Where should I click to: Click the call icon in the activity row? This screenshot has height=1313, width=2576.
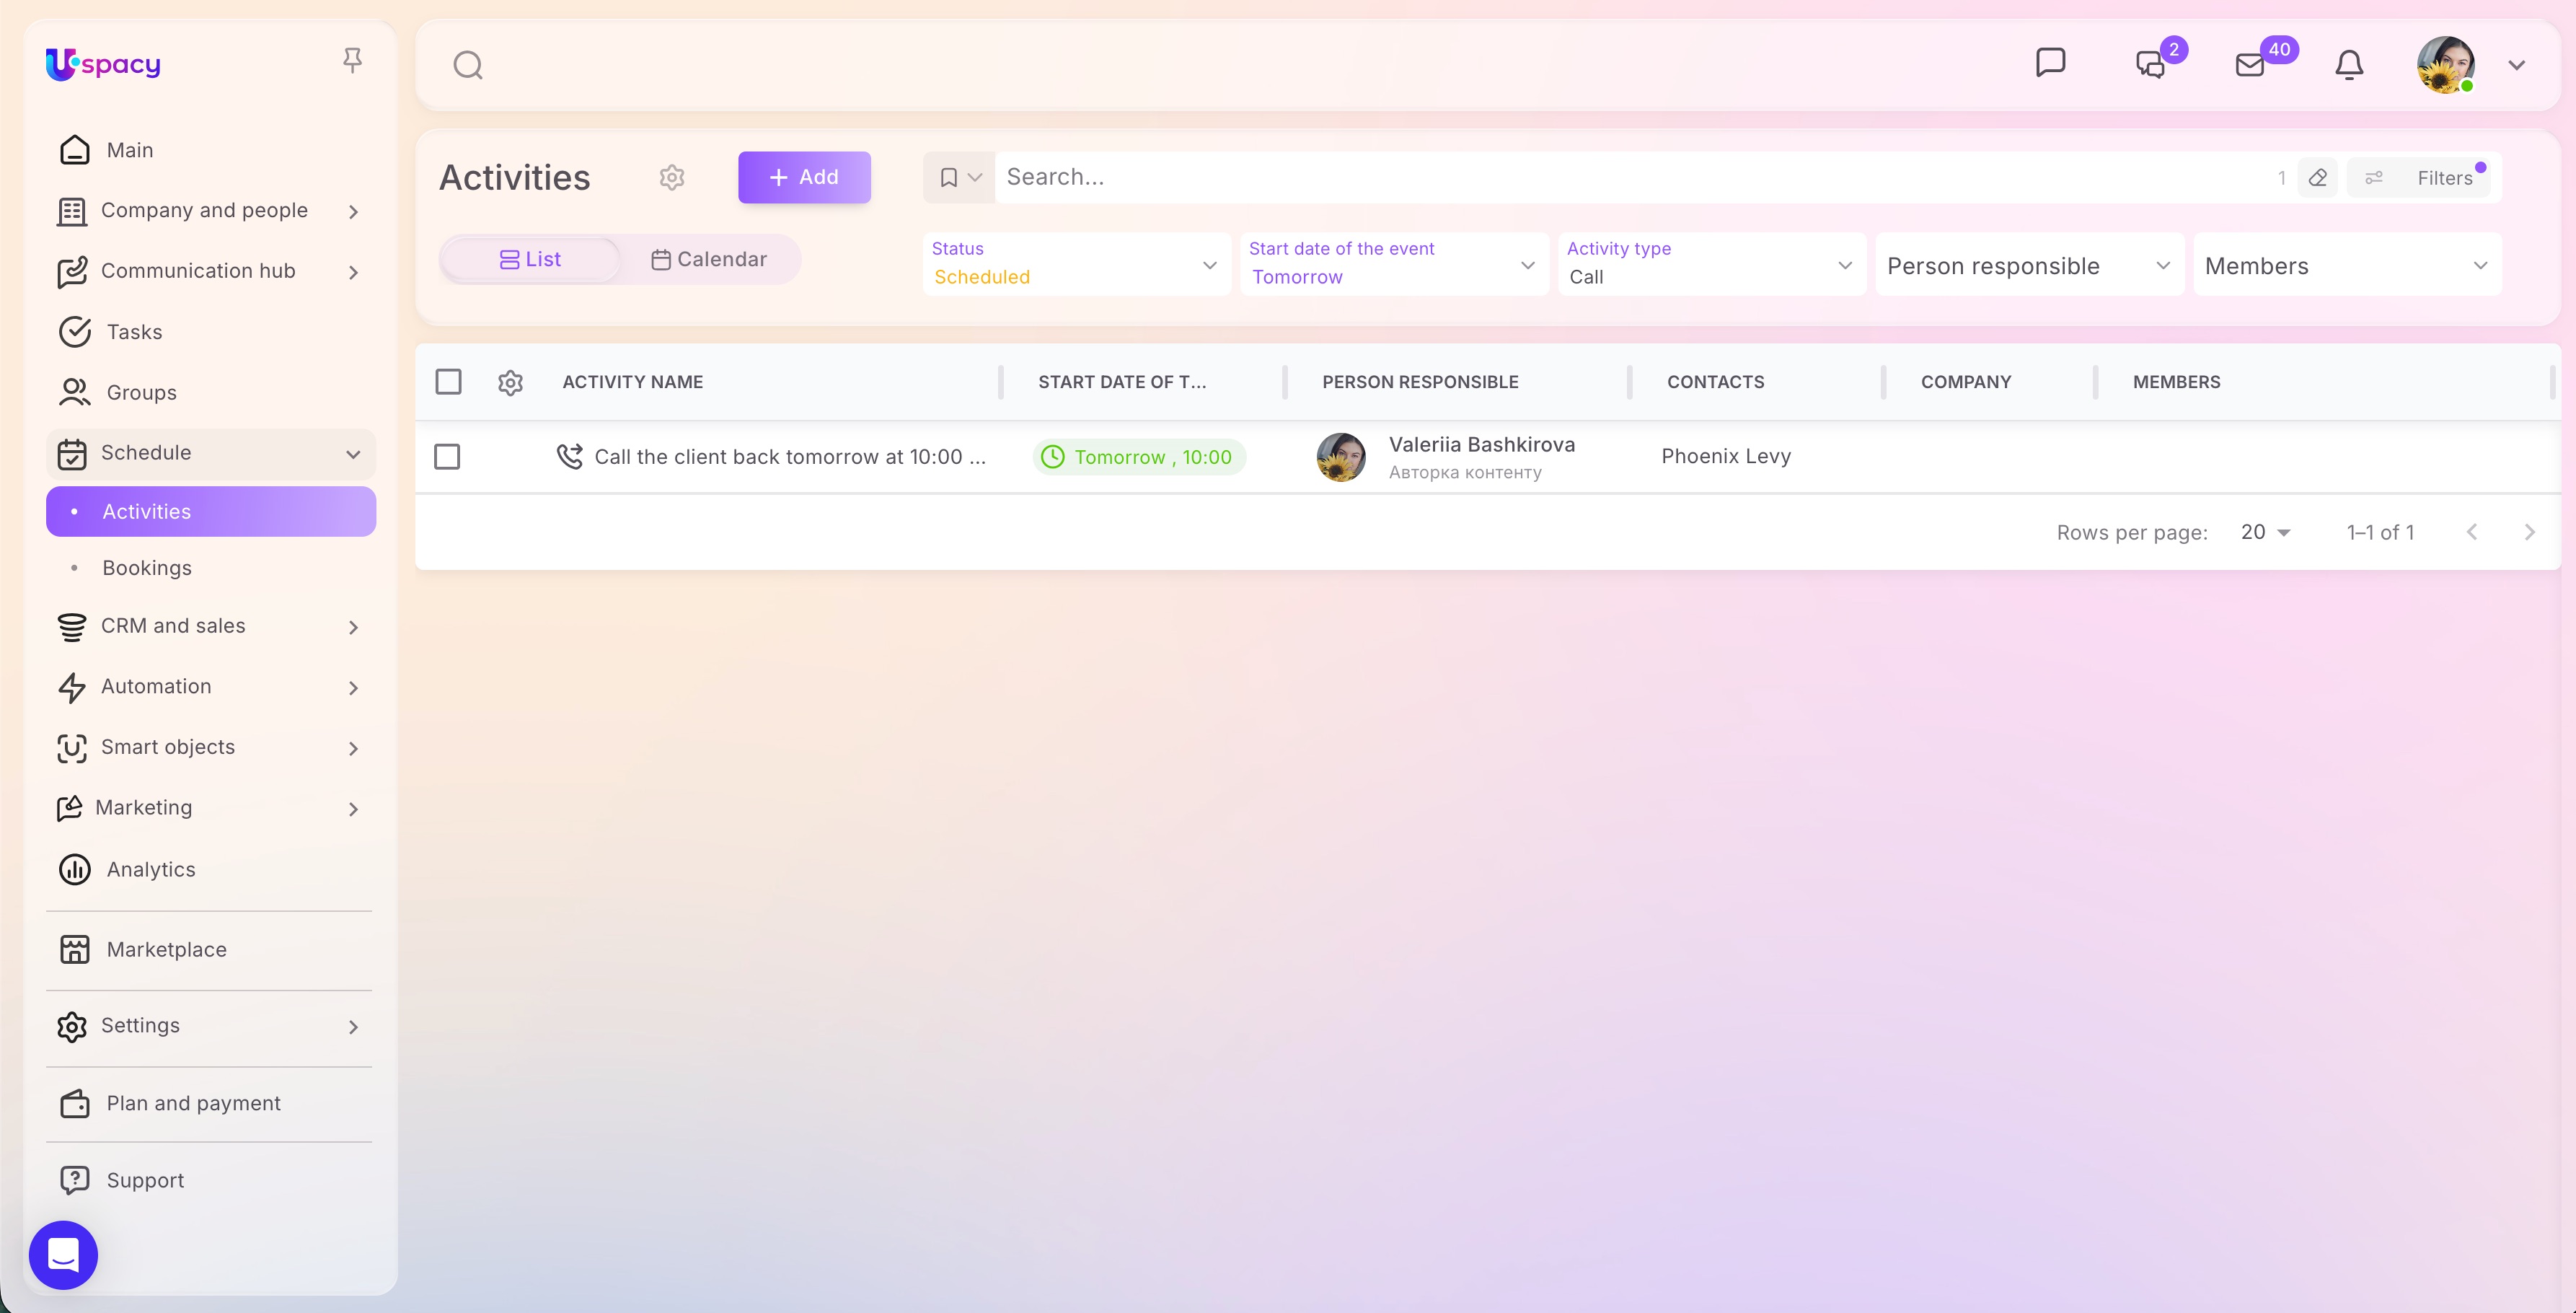click(569, 456)
